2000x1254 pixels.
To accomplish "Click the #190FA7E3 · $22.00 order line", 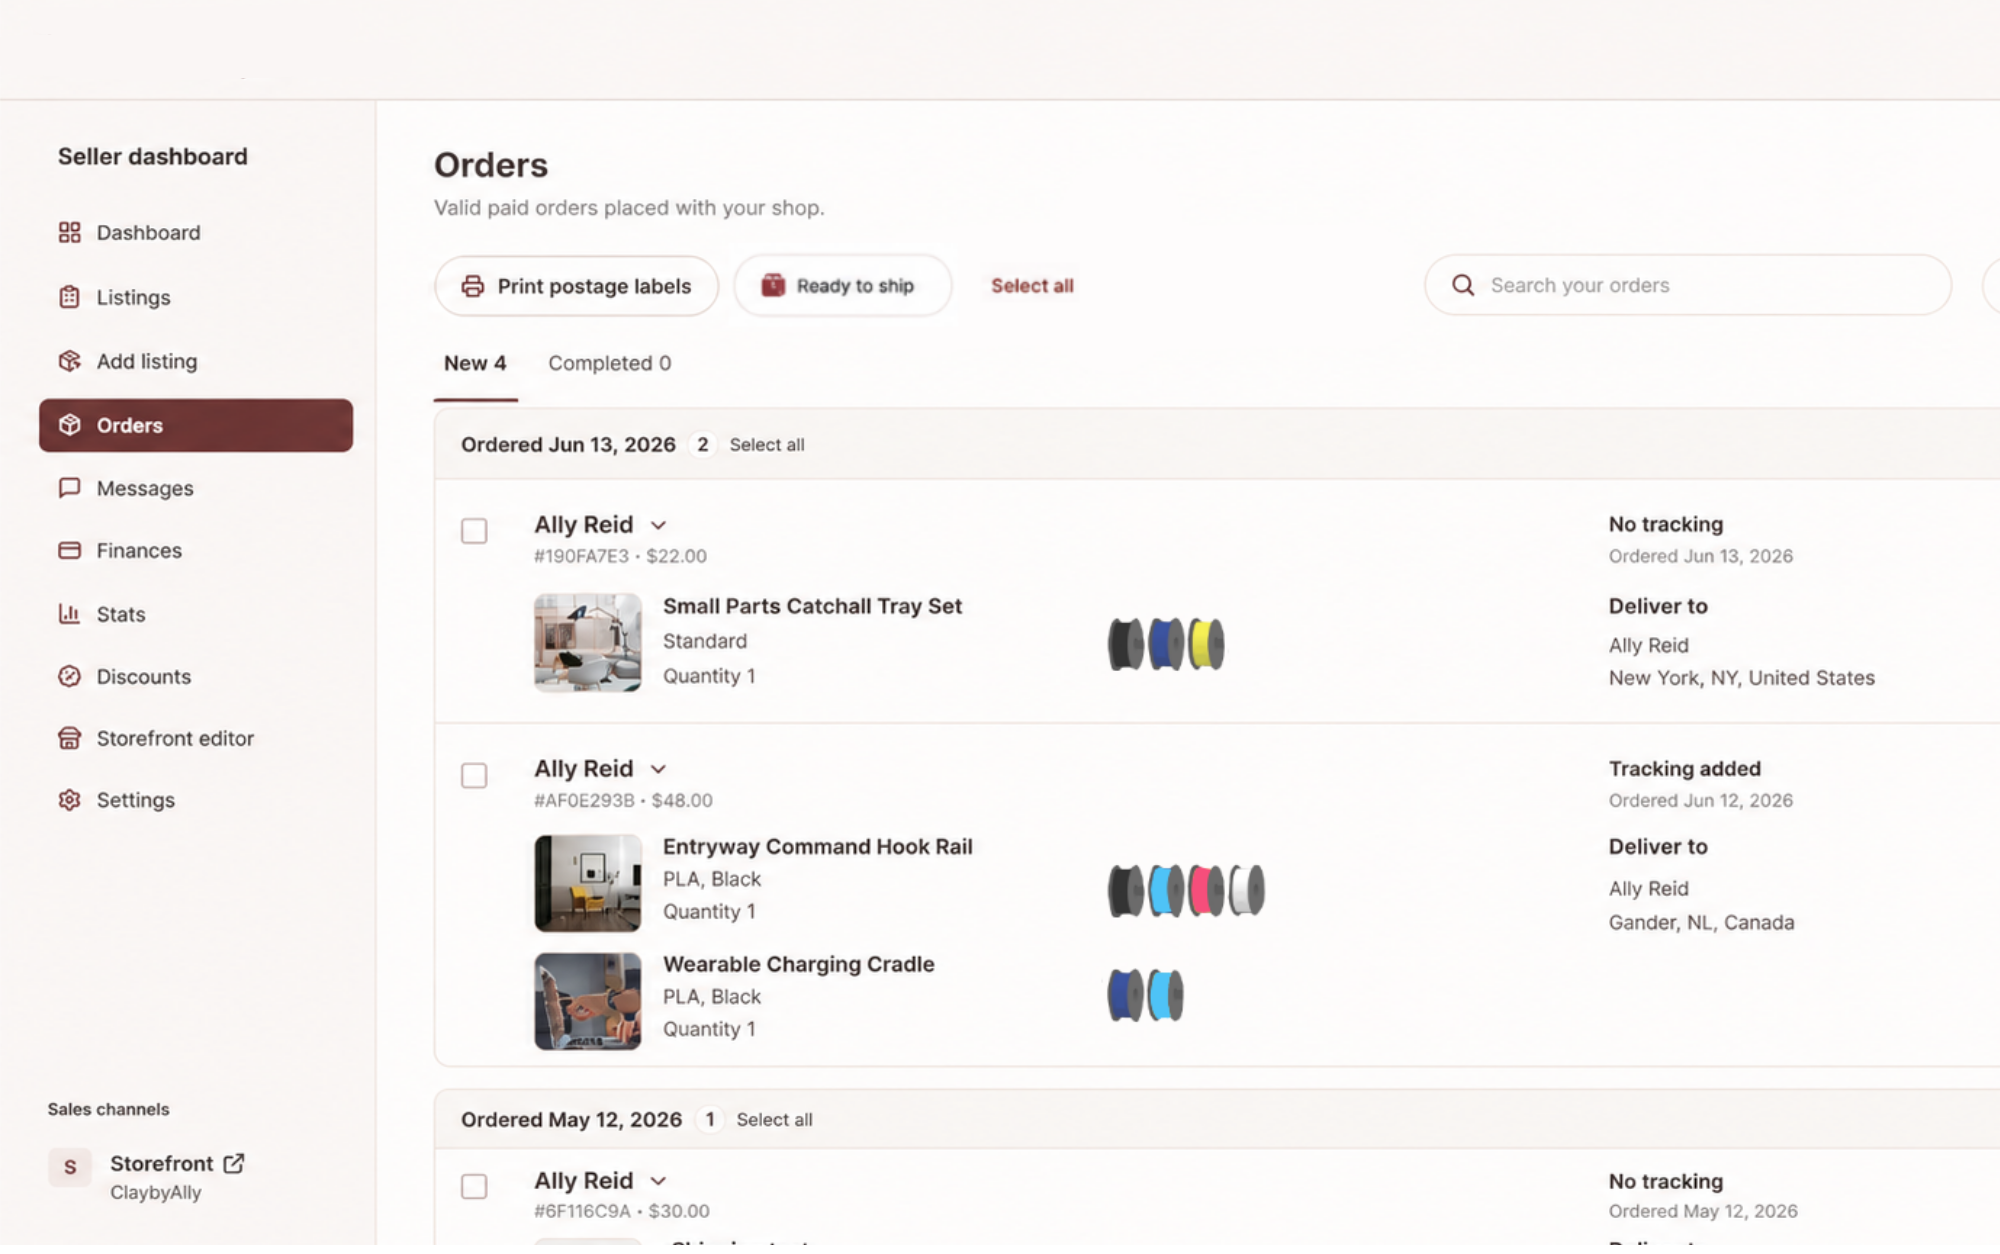I will (x=620, y=556).
